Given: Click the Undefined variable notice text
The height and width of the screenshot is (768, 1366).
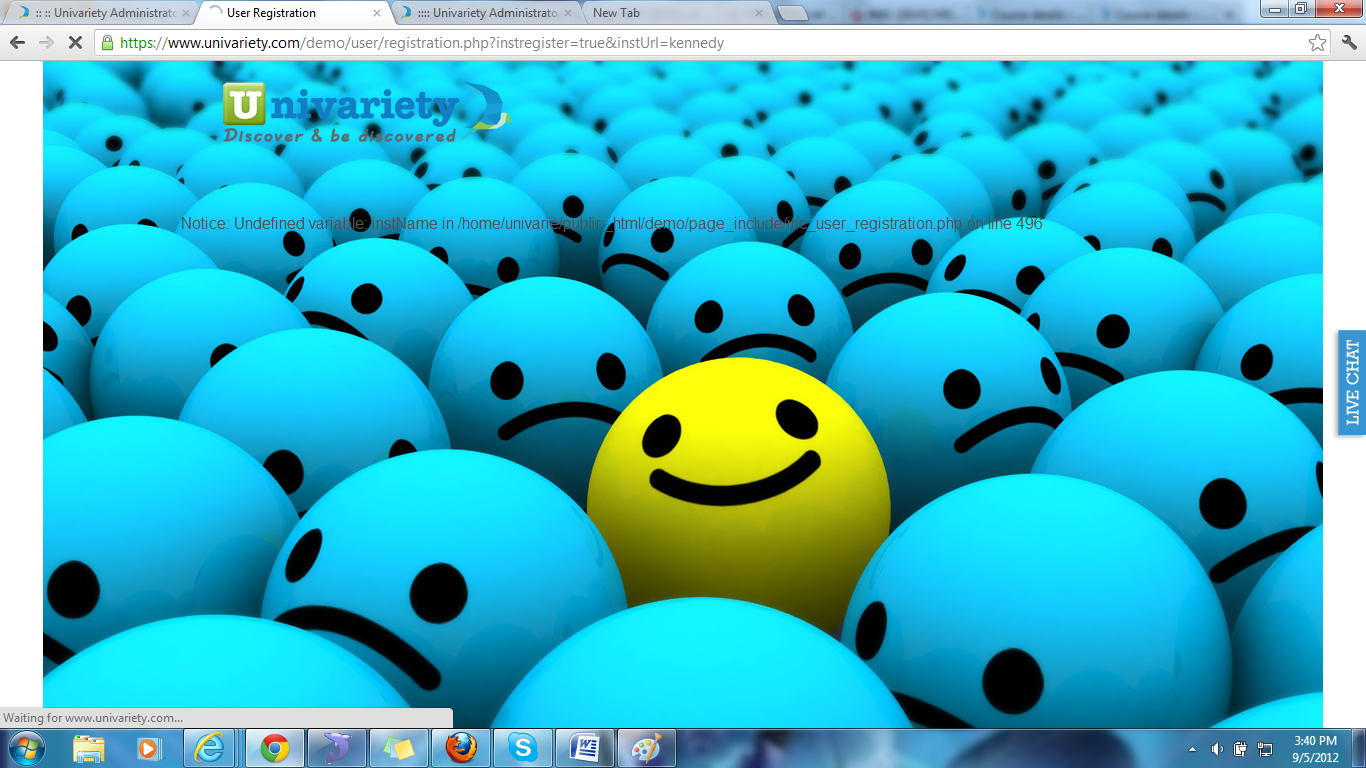Looking at the screenshot, I should coord(611,224).
